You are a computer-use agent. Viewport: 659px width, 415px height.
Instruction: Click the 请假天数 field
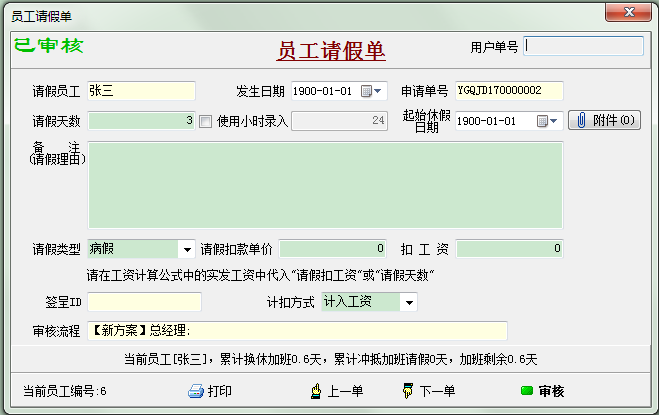click(141, 121)
